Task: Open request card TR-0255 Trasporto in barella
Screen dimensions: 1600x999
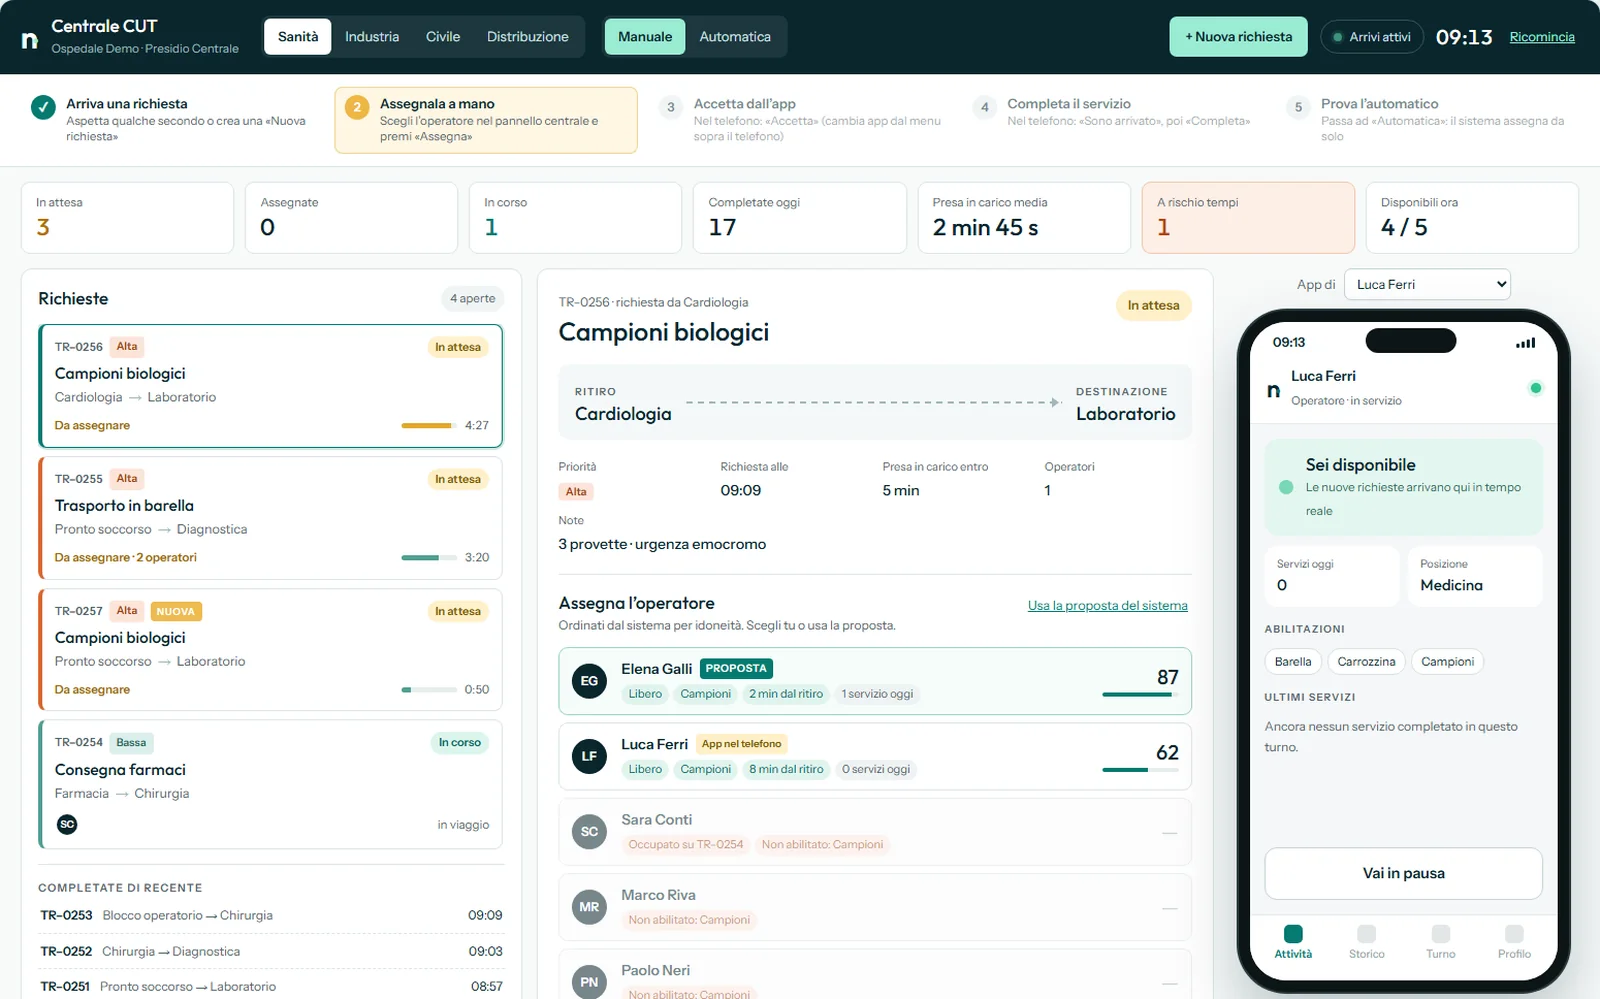Action: [x=270, y=518]
